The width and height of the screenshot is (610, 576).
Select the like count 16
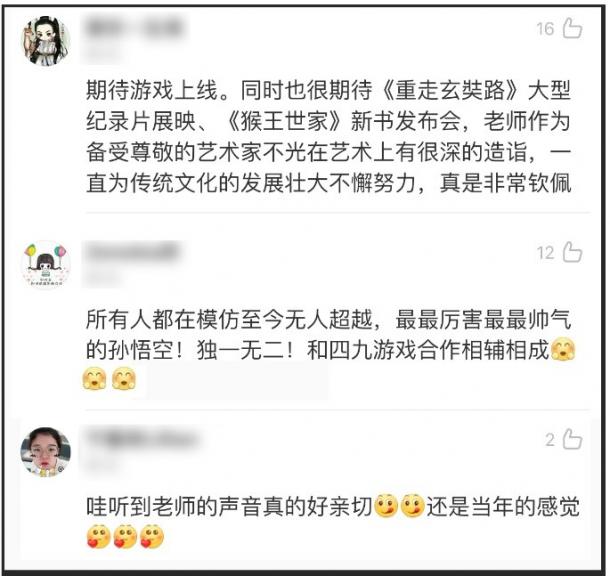[x=545, y=29]
